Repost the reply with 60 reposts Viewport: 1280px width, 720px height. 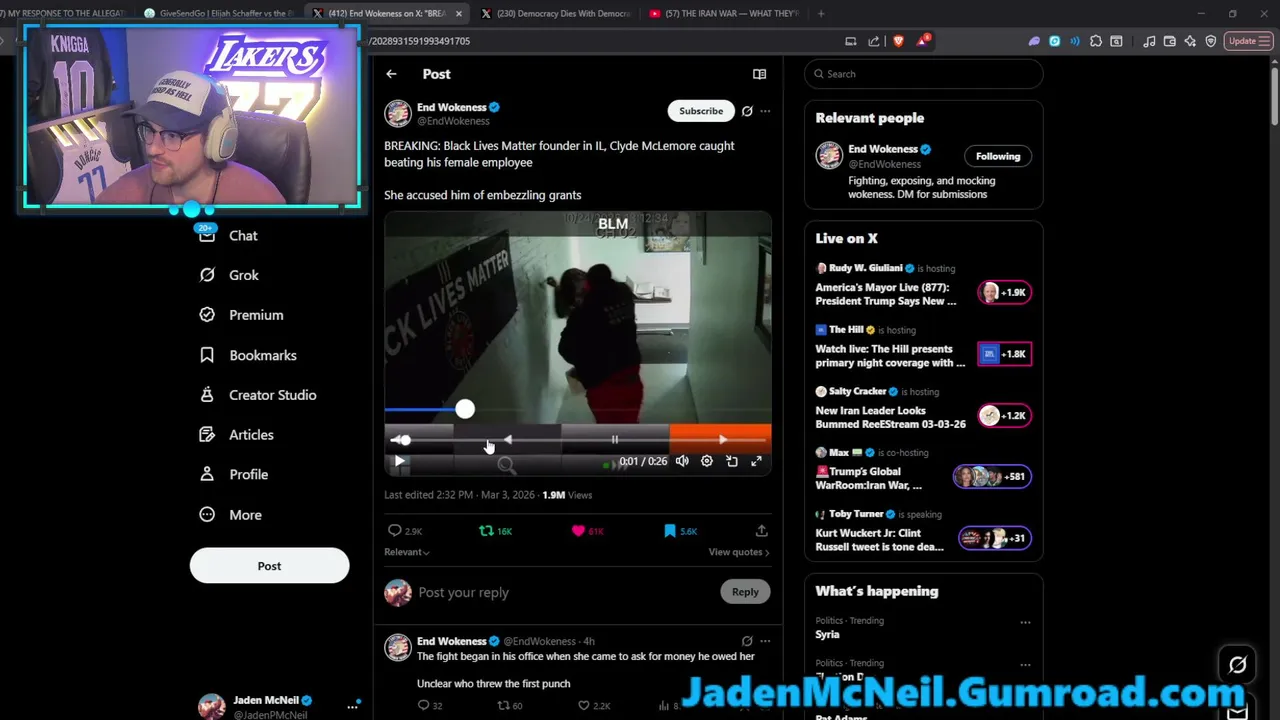[510, 706]
